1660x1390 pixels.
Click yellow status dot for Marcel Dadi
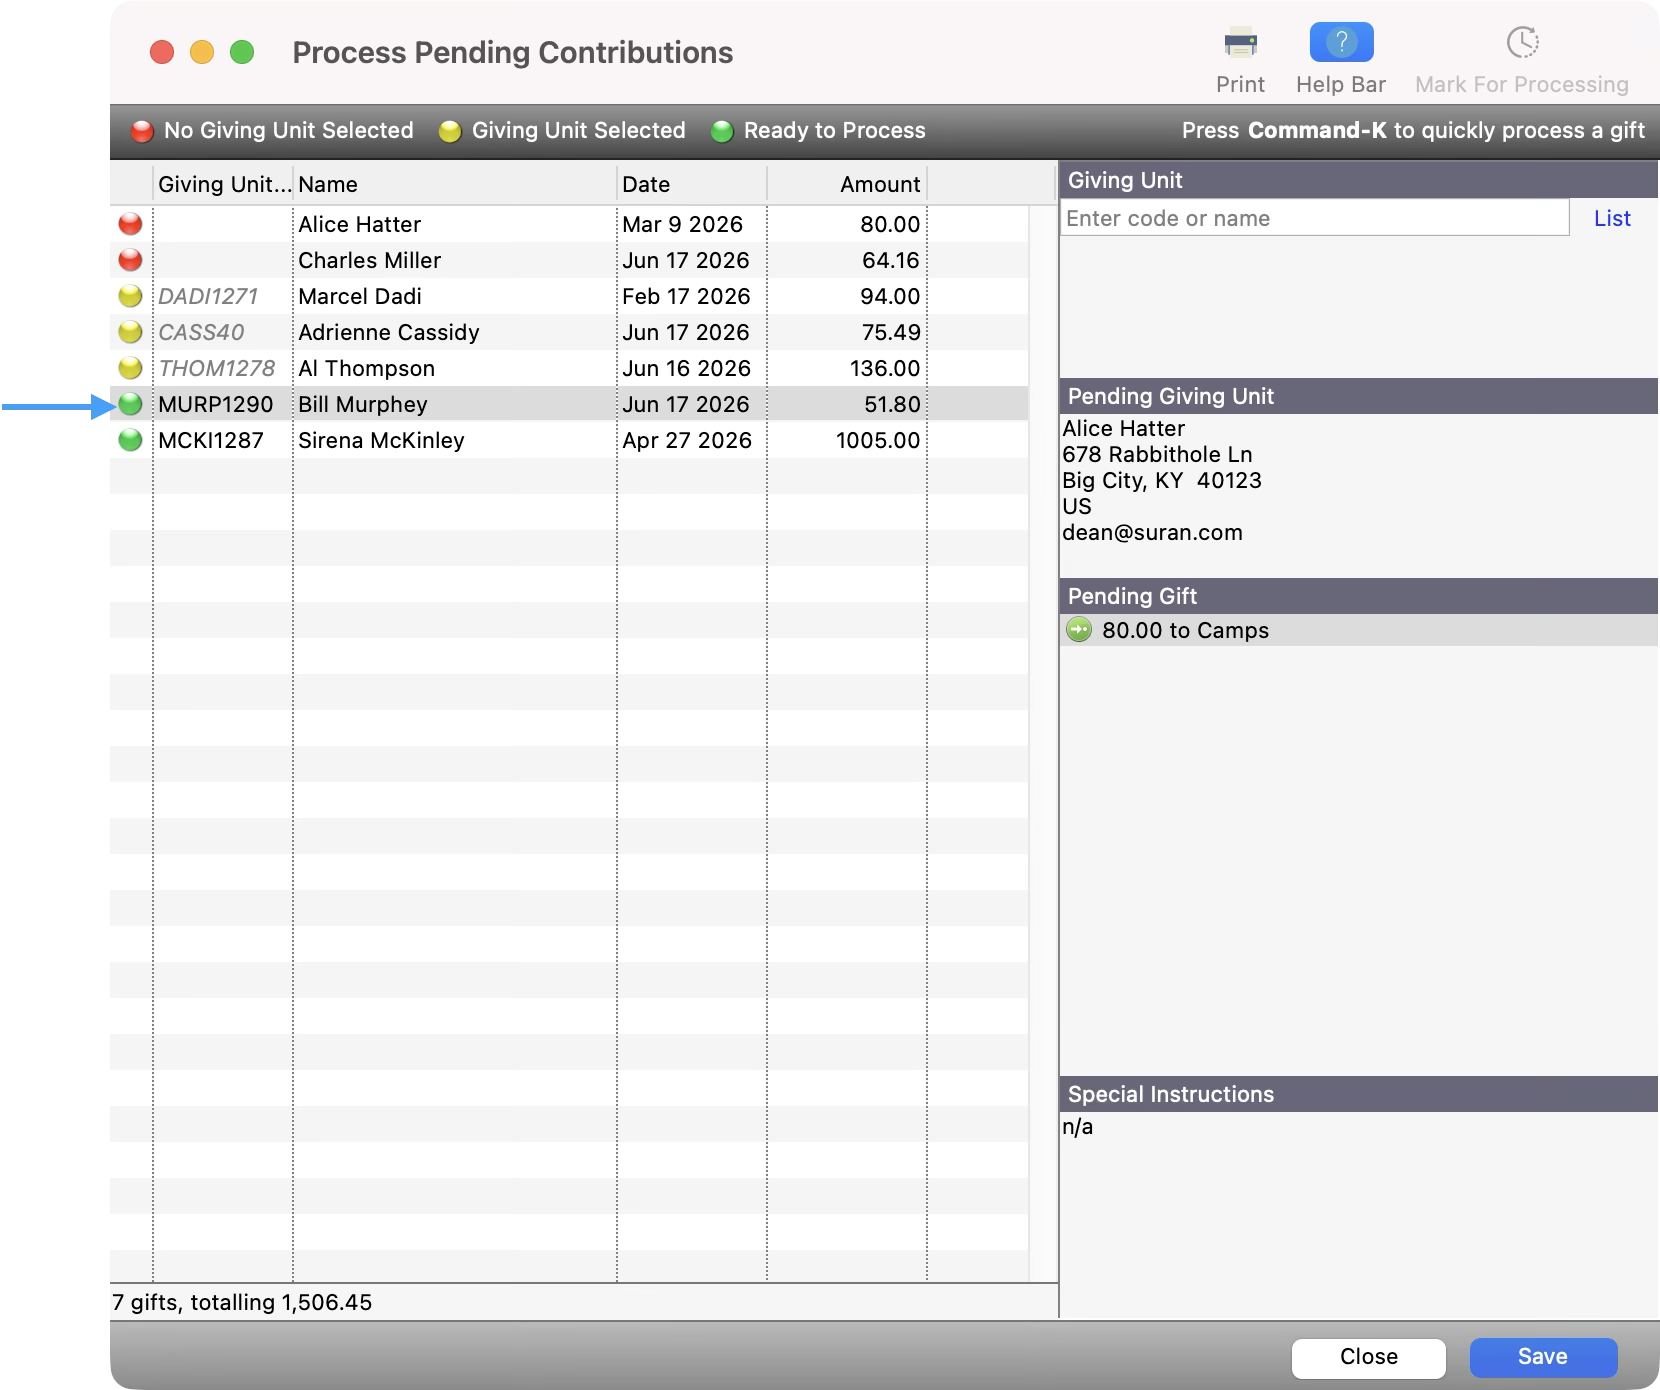point(130,296)
